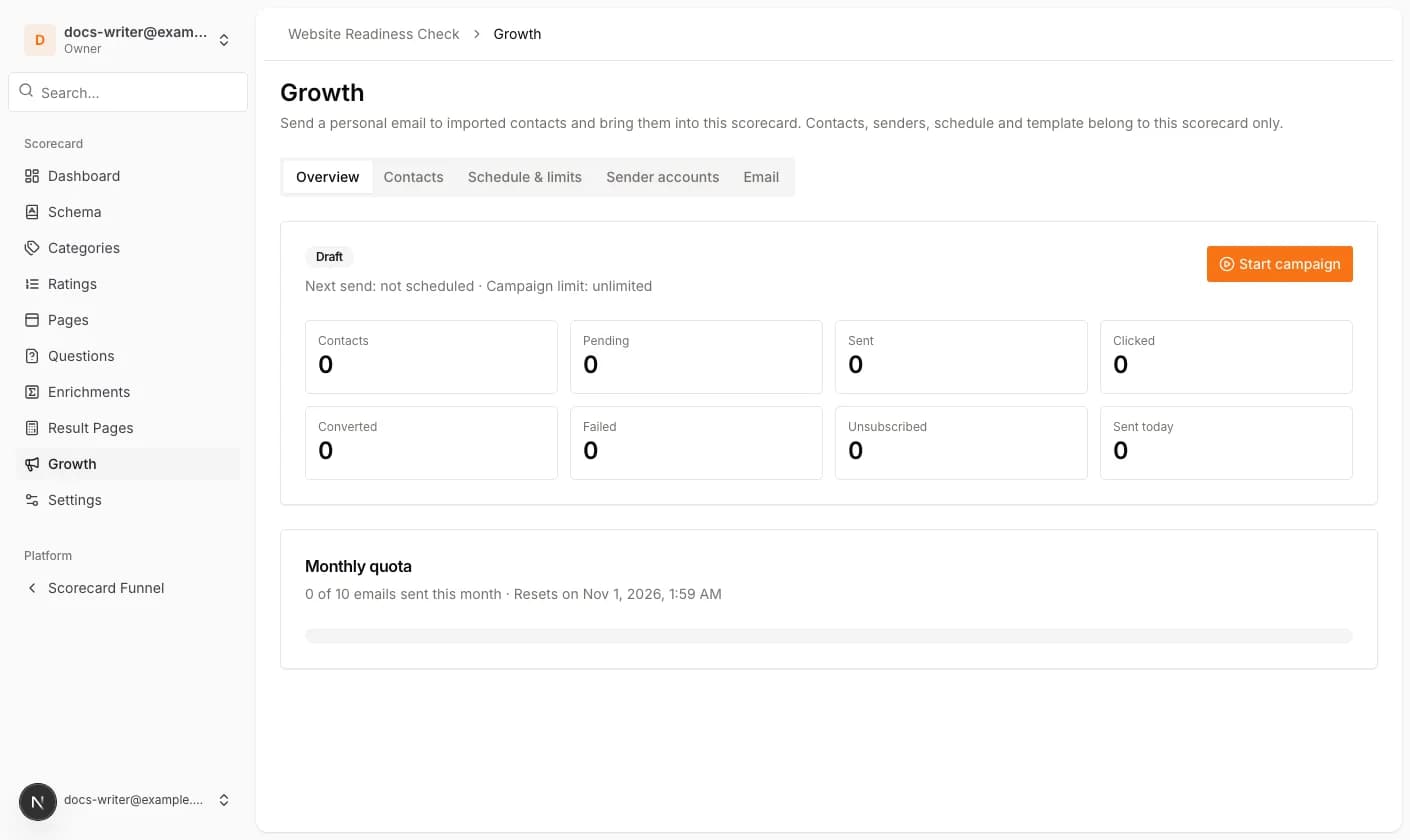Click the Enrichments icon in sidebar
Viewport: 1410px width, 840px height.
[x=32, y=392]
